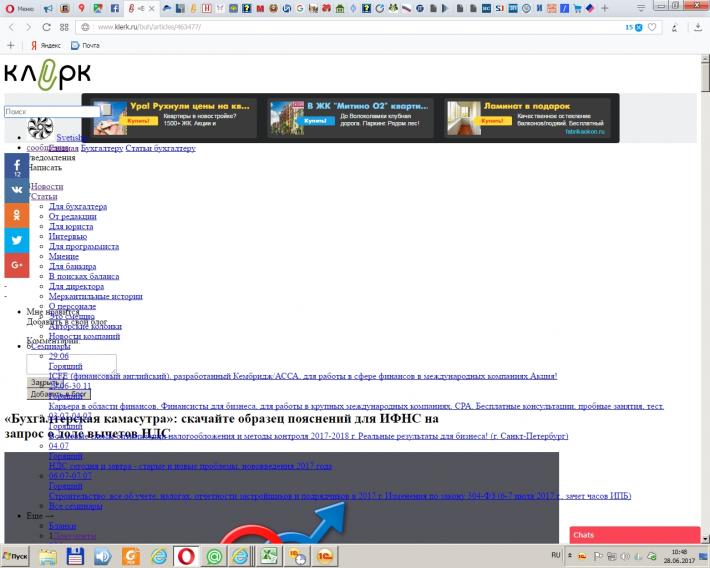This screenshot has width=710, height=568.
Task: Switch to the Google tab
Action: click(x=300, y=8)
